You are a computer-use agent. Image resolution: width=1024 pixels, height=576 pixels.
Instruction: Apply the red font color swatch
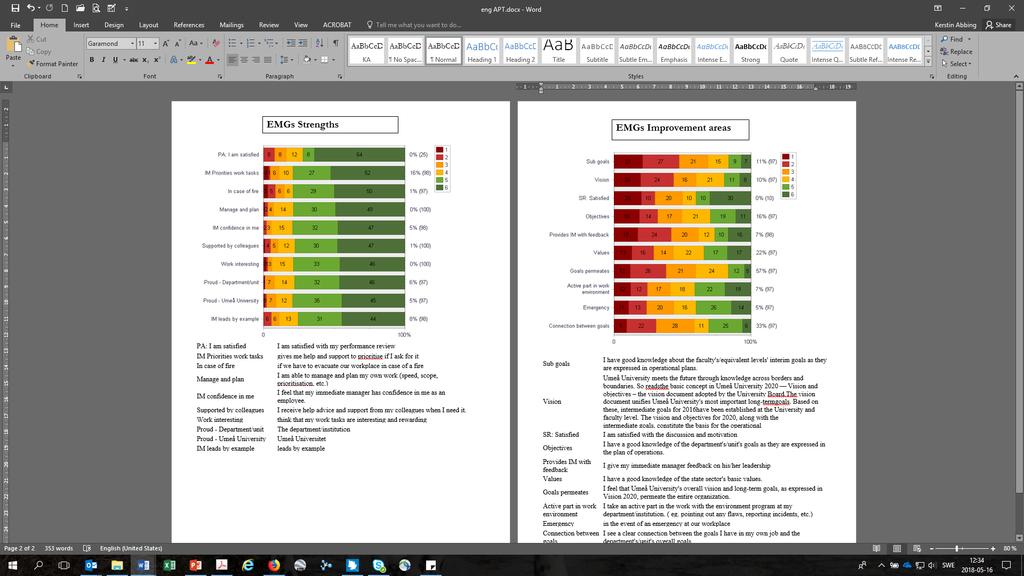pyautogui.click(x=209, y=60)
